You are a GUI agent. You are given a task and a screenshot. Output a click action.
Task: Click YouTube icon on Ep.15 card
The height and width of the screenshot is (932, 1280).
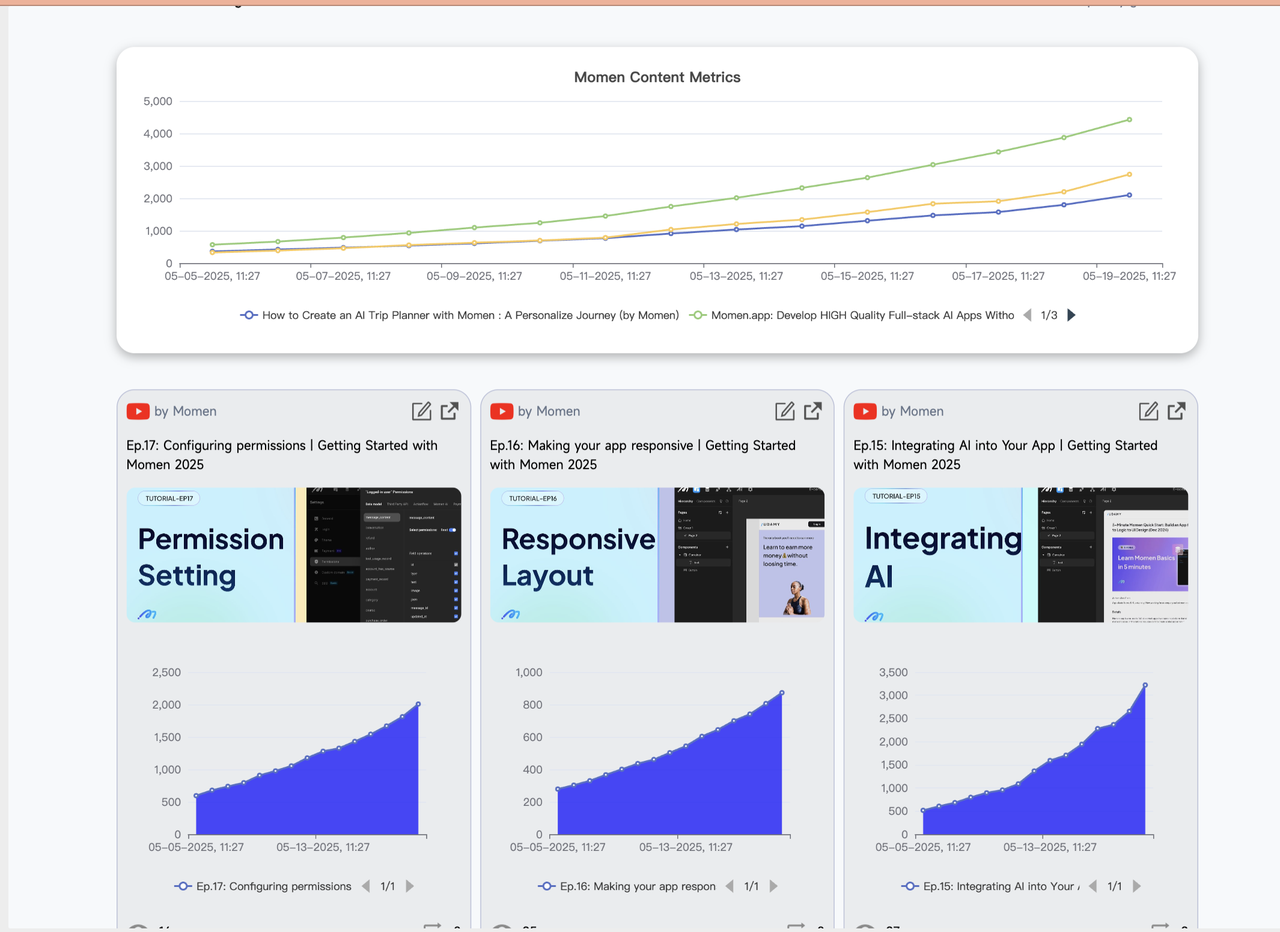click(865, 411)
